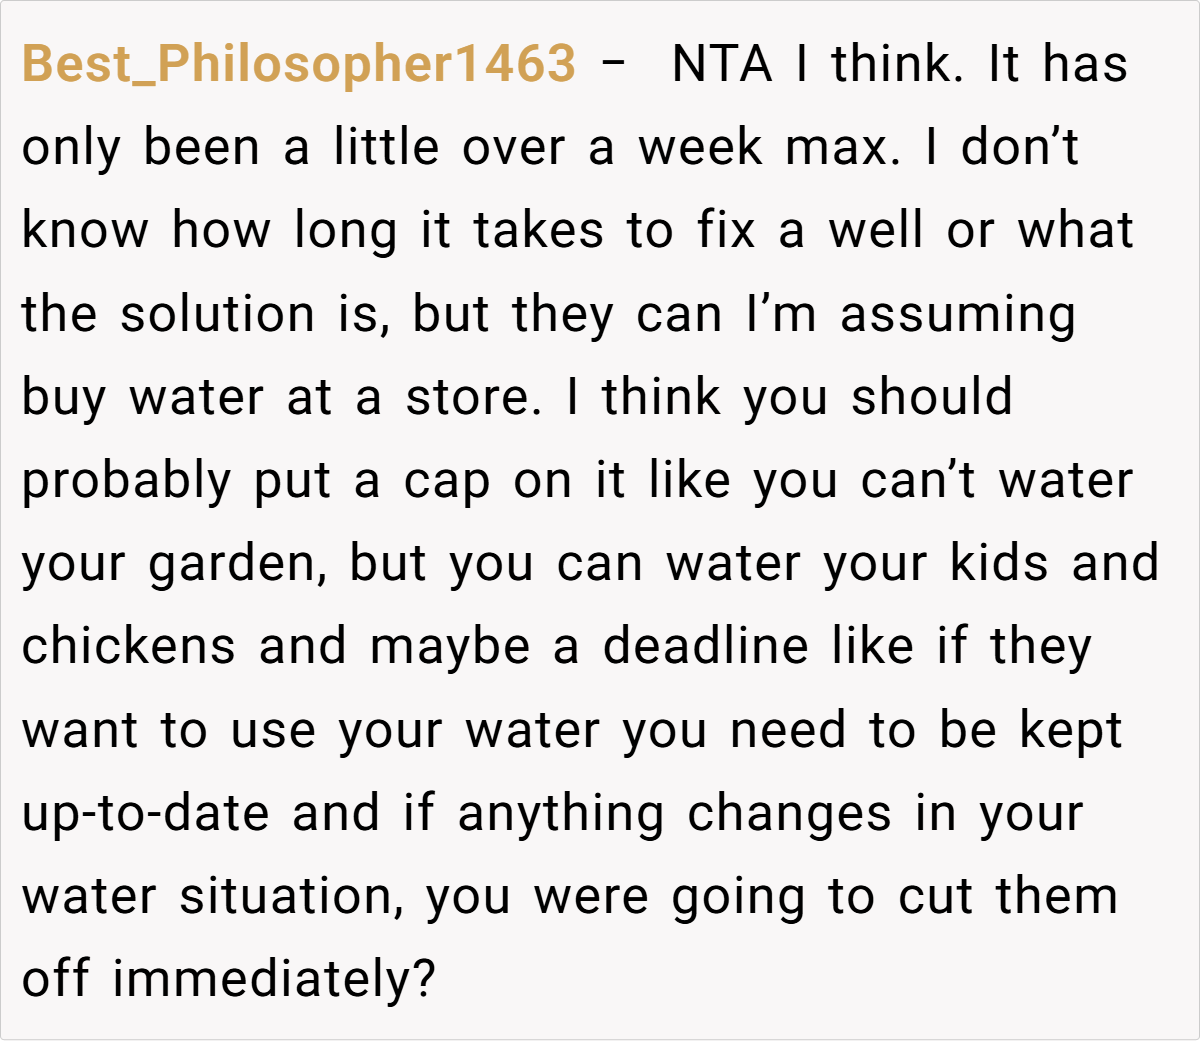Click the final word "immediately?"
1200x1041 pixels.
tap(274, 980)
